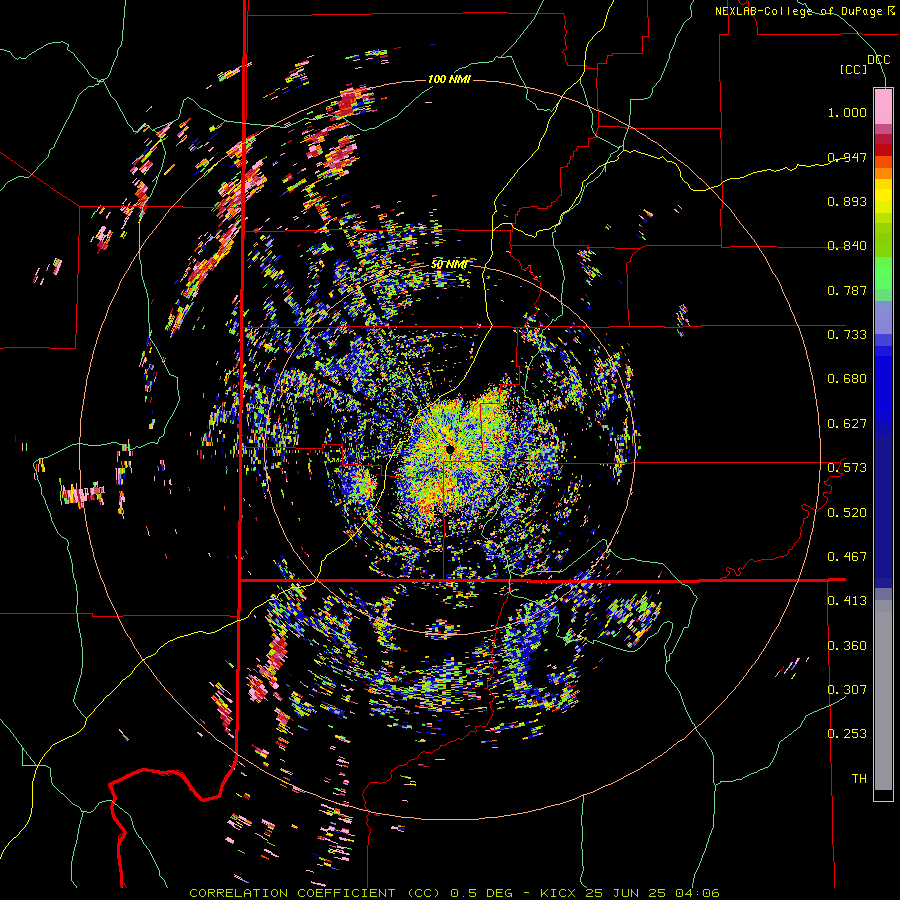Screen dimensions: 900x900
Task: Click the 0.467 scale value
Action: tap(847, 557)
